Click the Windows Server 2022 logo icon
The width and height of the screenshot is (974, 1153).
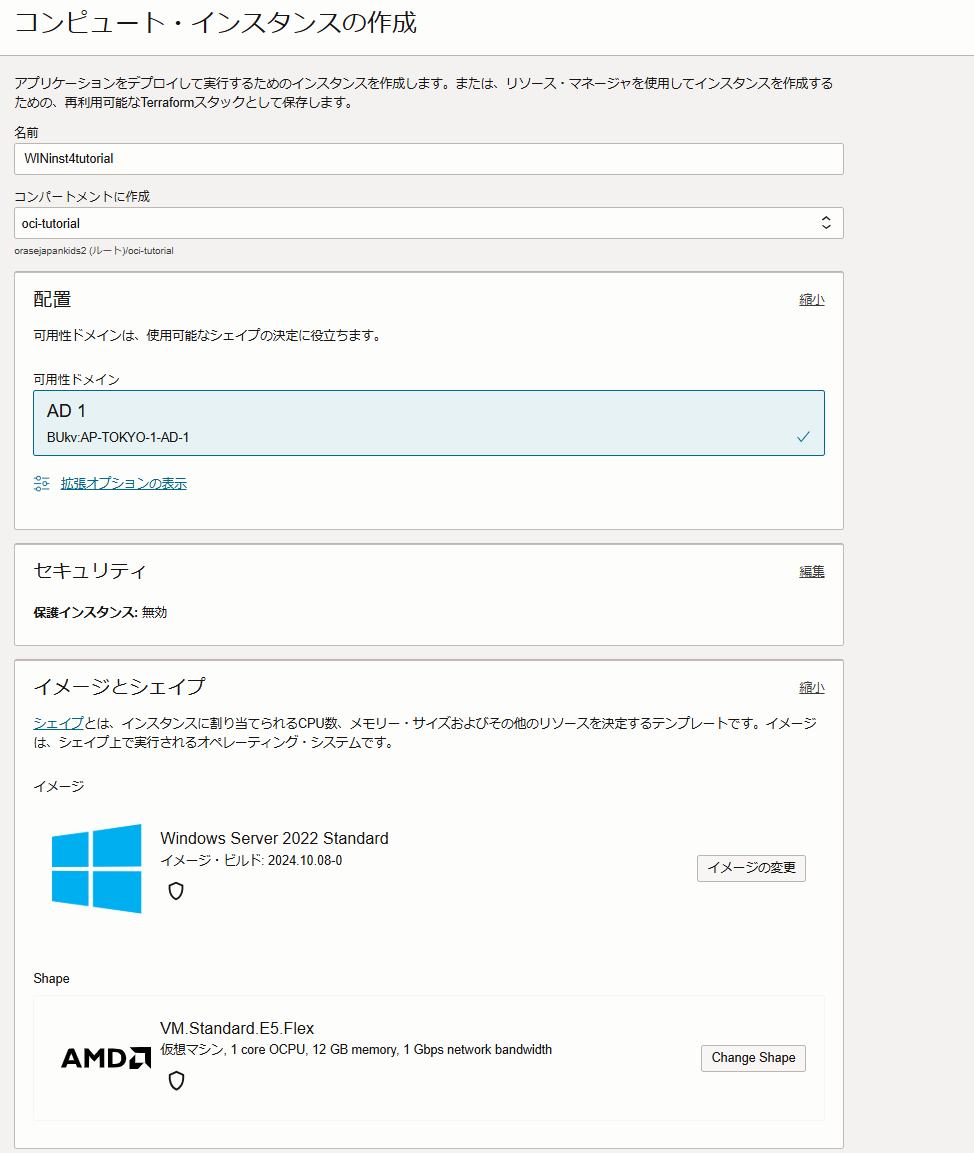pos(97,868)
